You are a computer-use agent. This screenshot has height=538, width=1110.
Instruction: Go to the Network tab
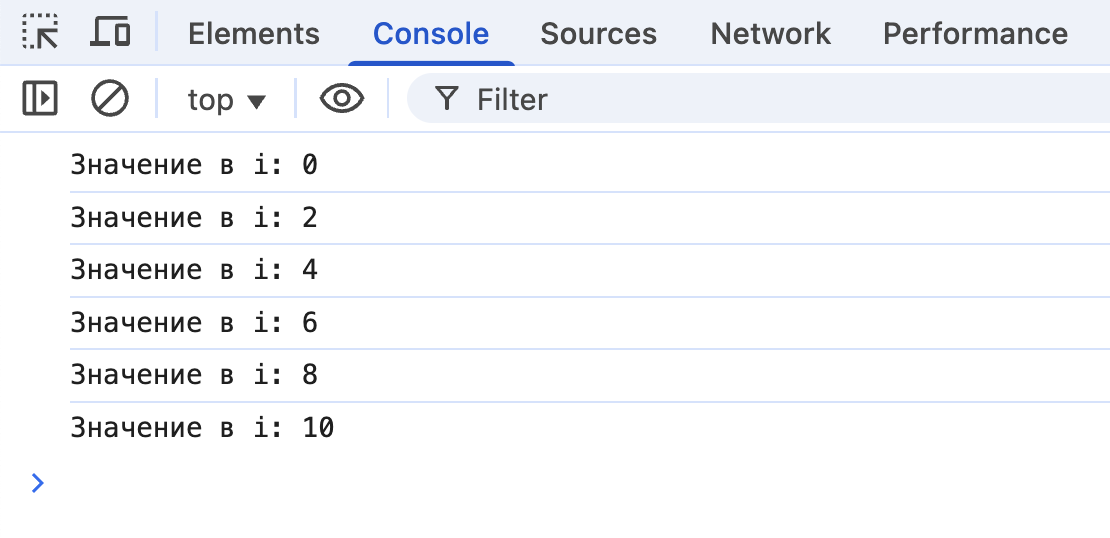[770, 34]
